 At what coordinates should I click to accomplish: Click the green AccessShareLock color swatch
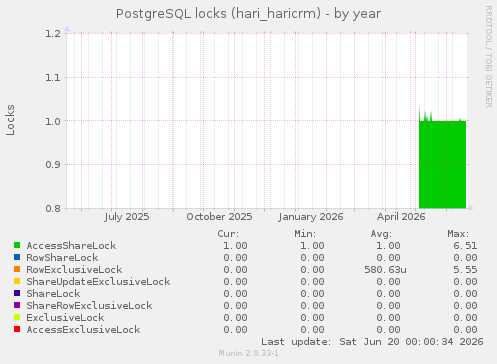[x=17, y=245]
